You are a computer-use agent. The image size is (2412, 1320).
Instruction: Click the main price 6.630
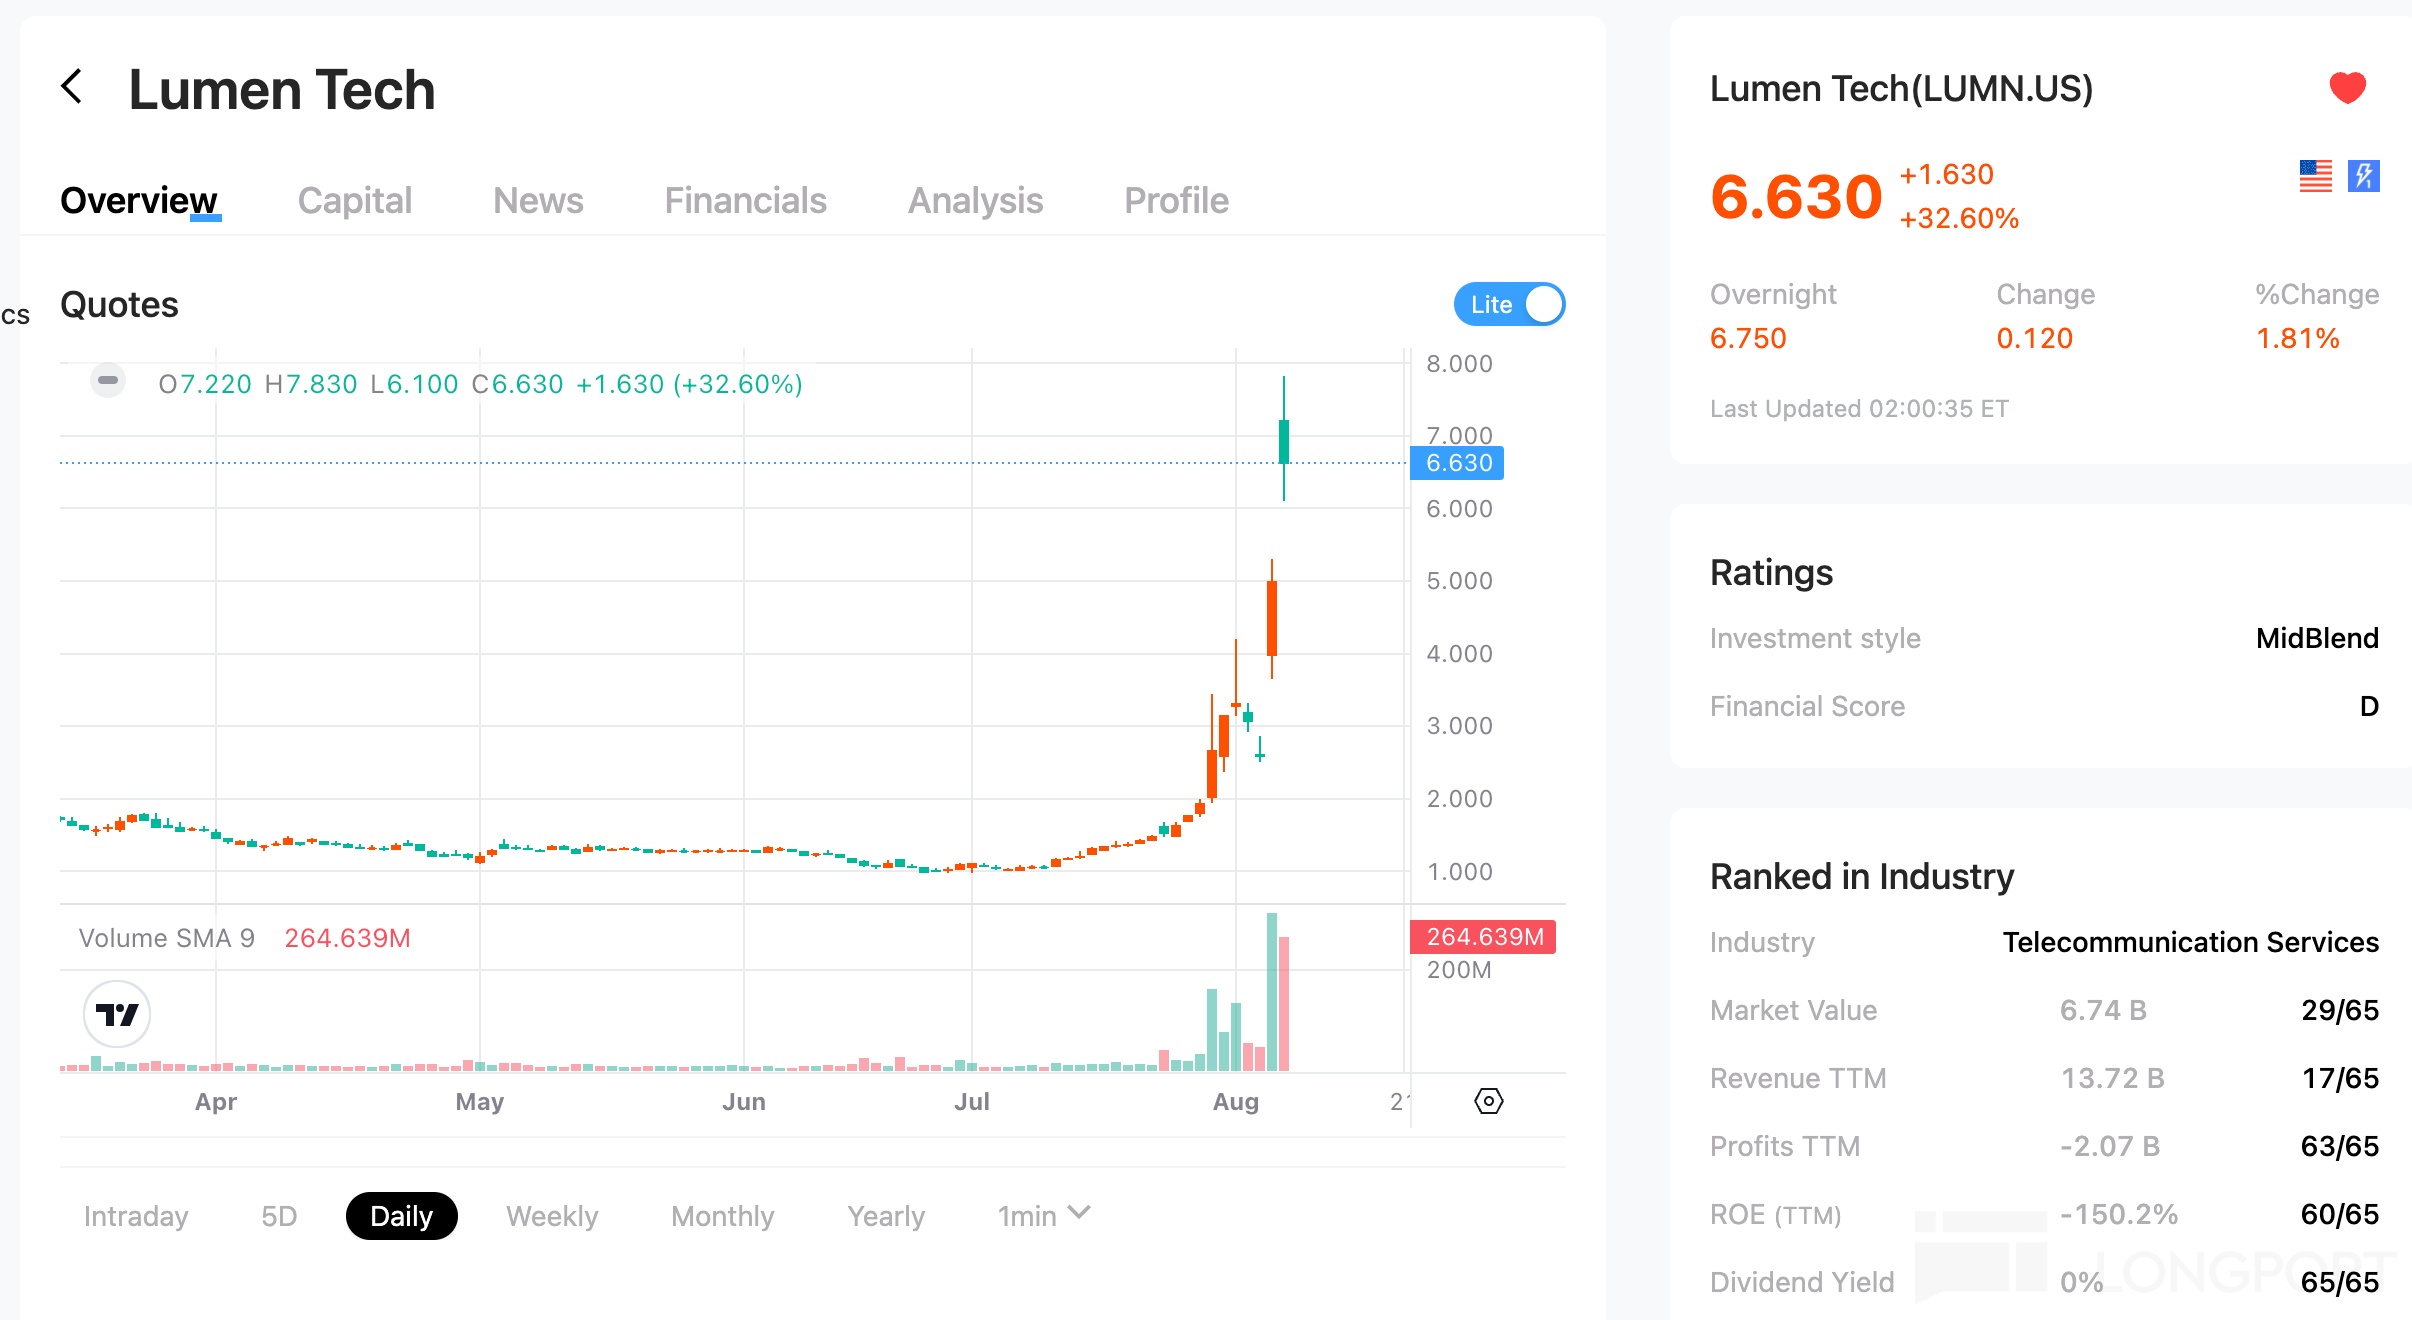click(1796, 196)
